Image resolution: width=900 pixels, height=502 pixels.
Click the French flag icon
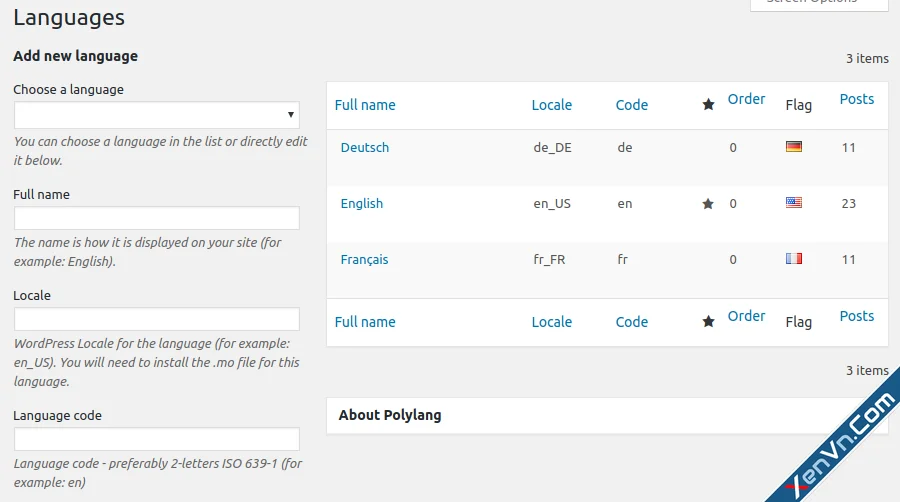794,259
